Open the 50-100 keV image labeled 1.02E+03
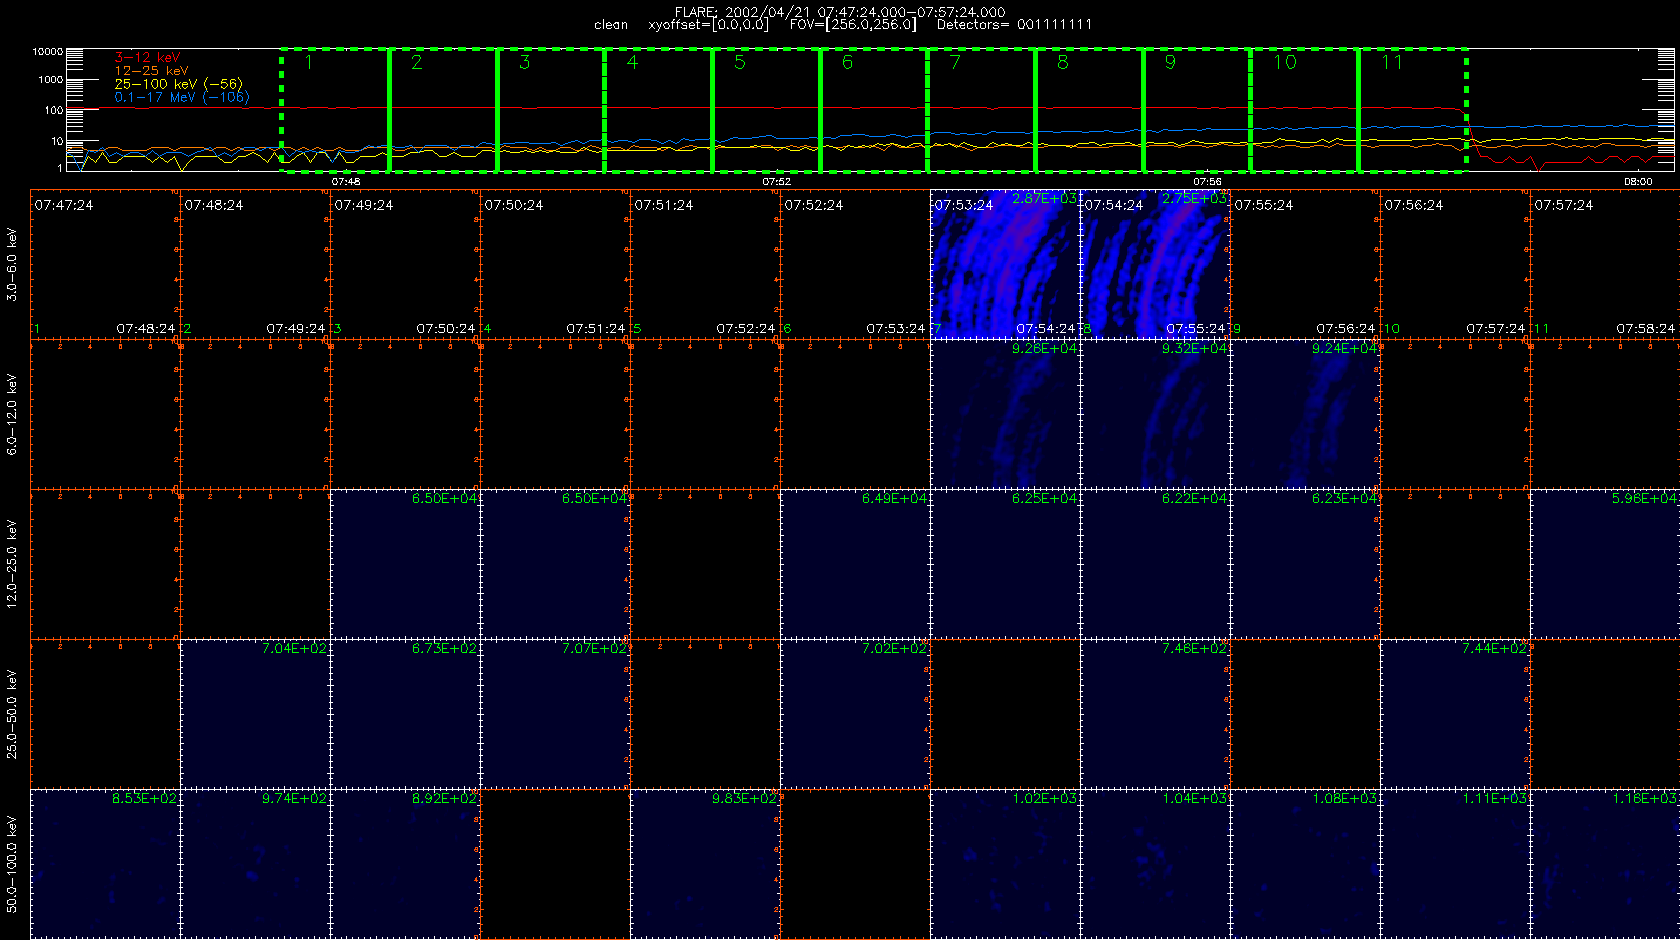Image resolution: width=1680 pixels, height=940 pixels. 1005,864
